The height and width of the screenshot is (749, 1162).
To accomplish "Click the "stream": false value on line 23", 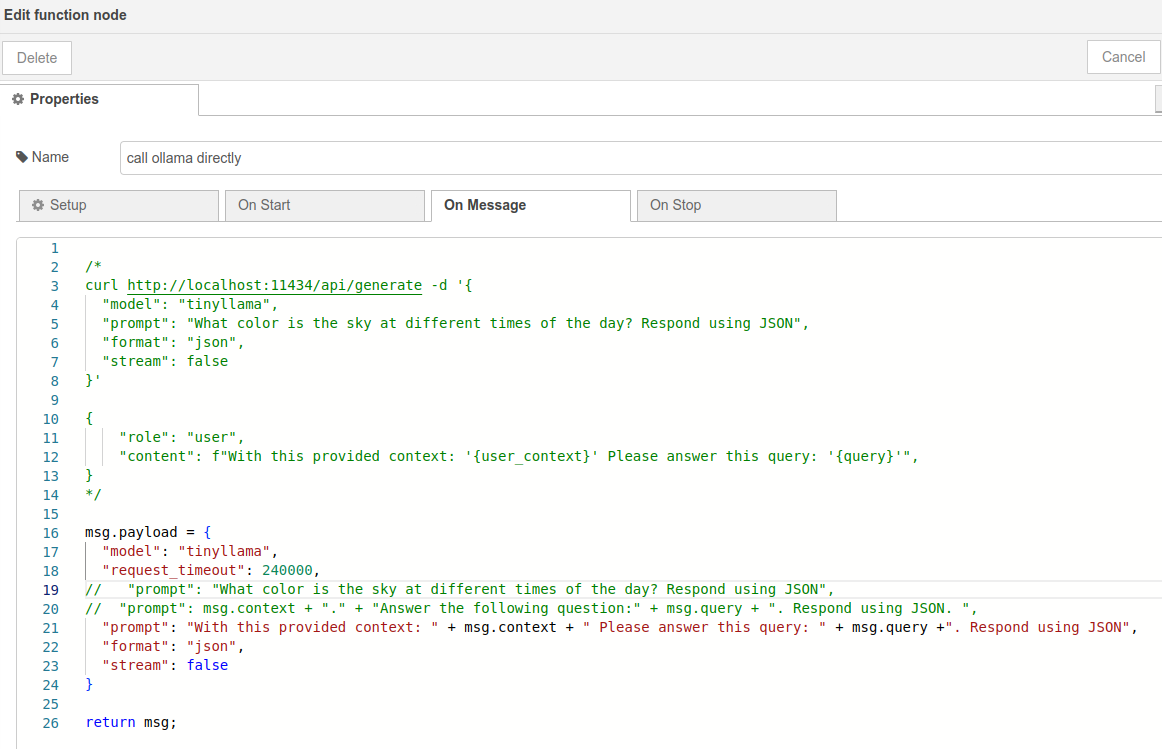I will coord(207,665).
